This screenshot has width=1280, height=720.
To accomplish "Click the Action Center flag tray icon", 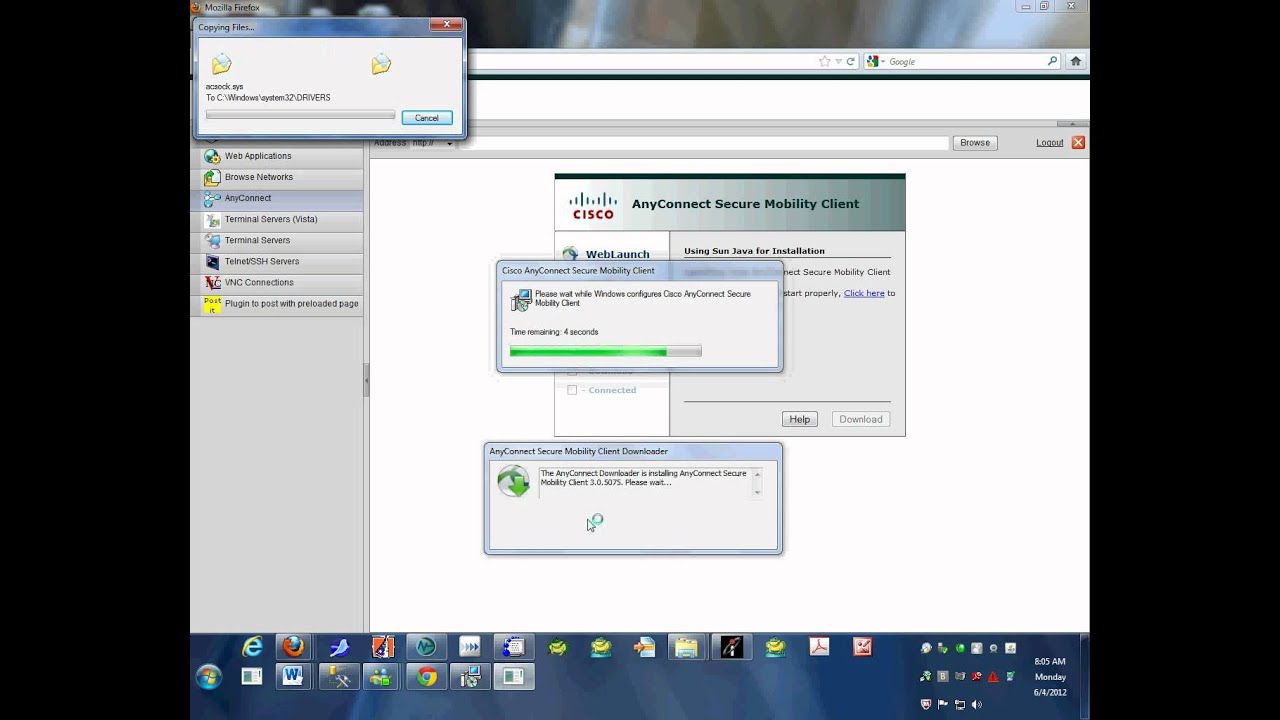I will click(x=942, y=705).
